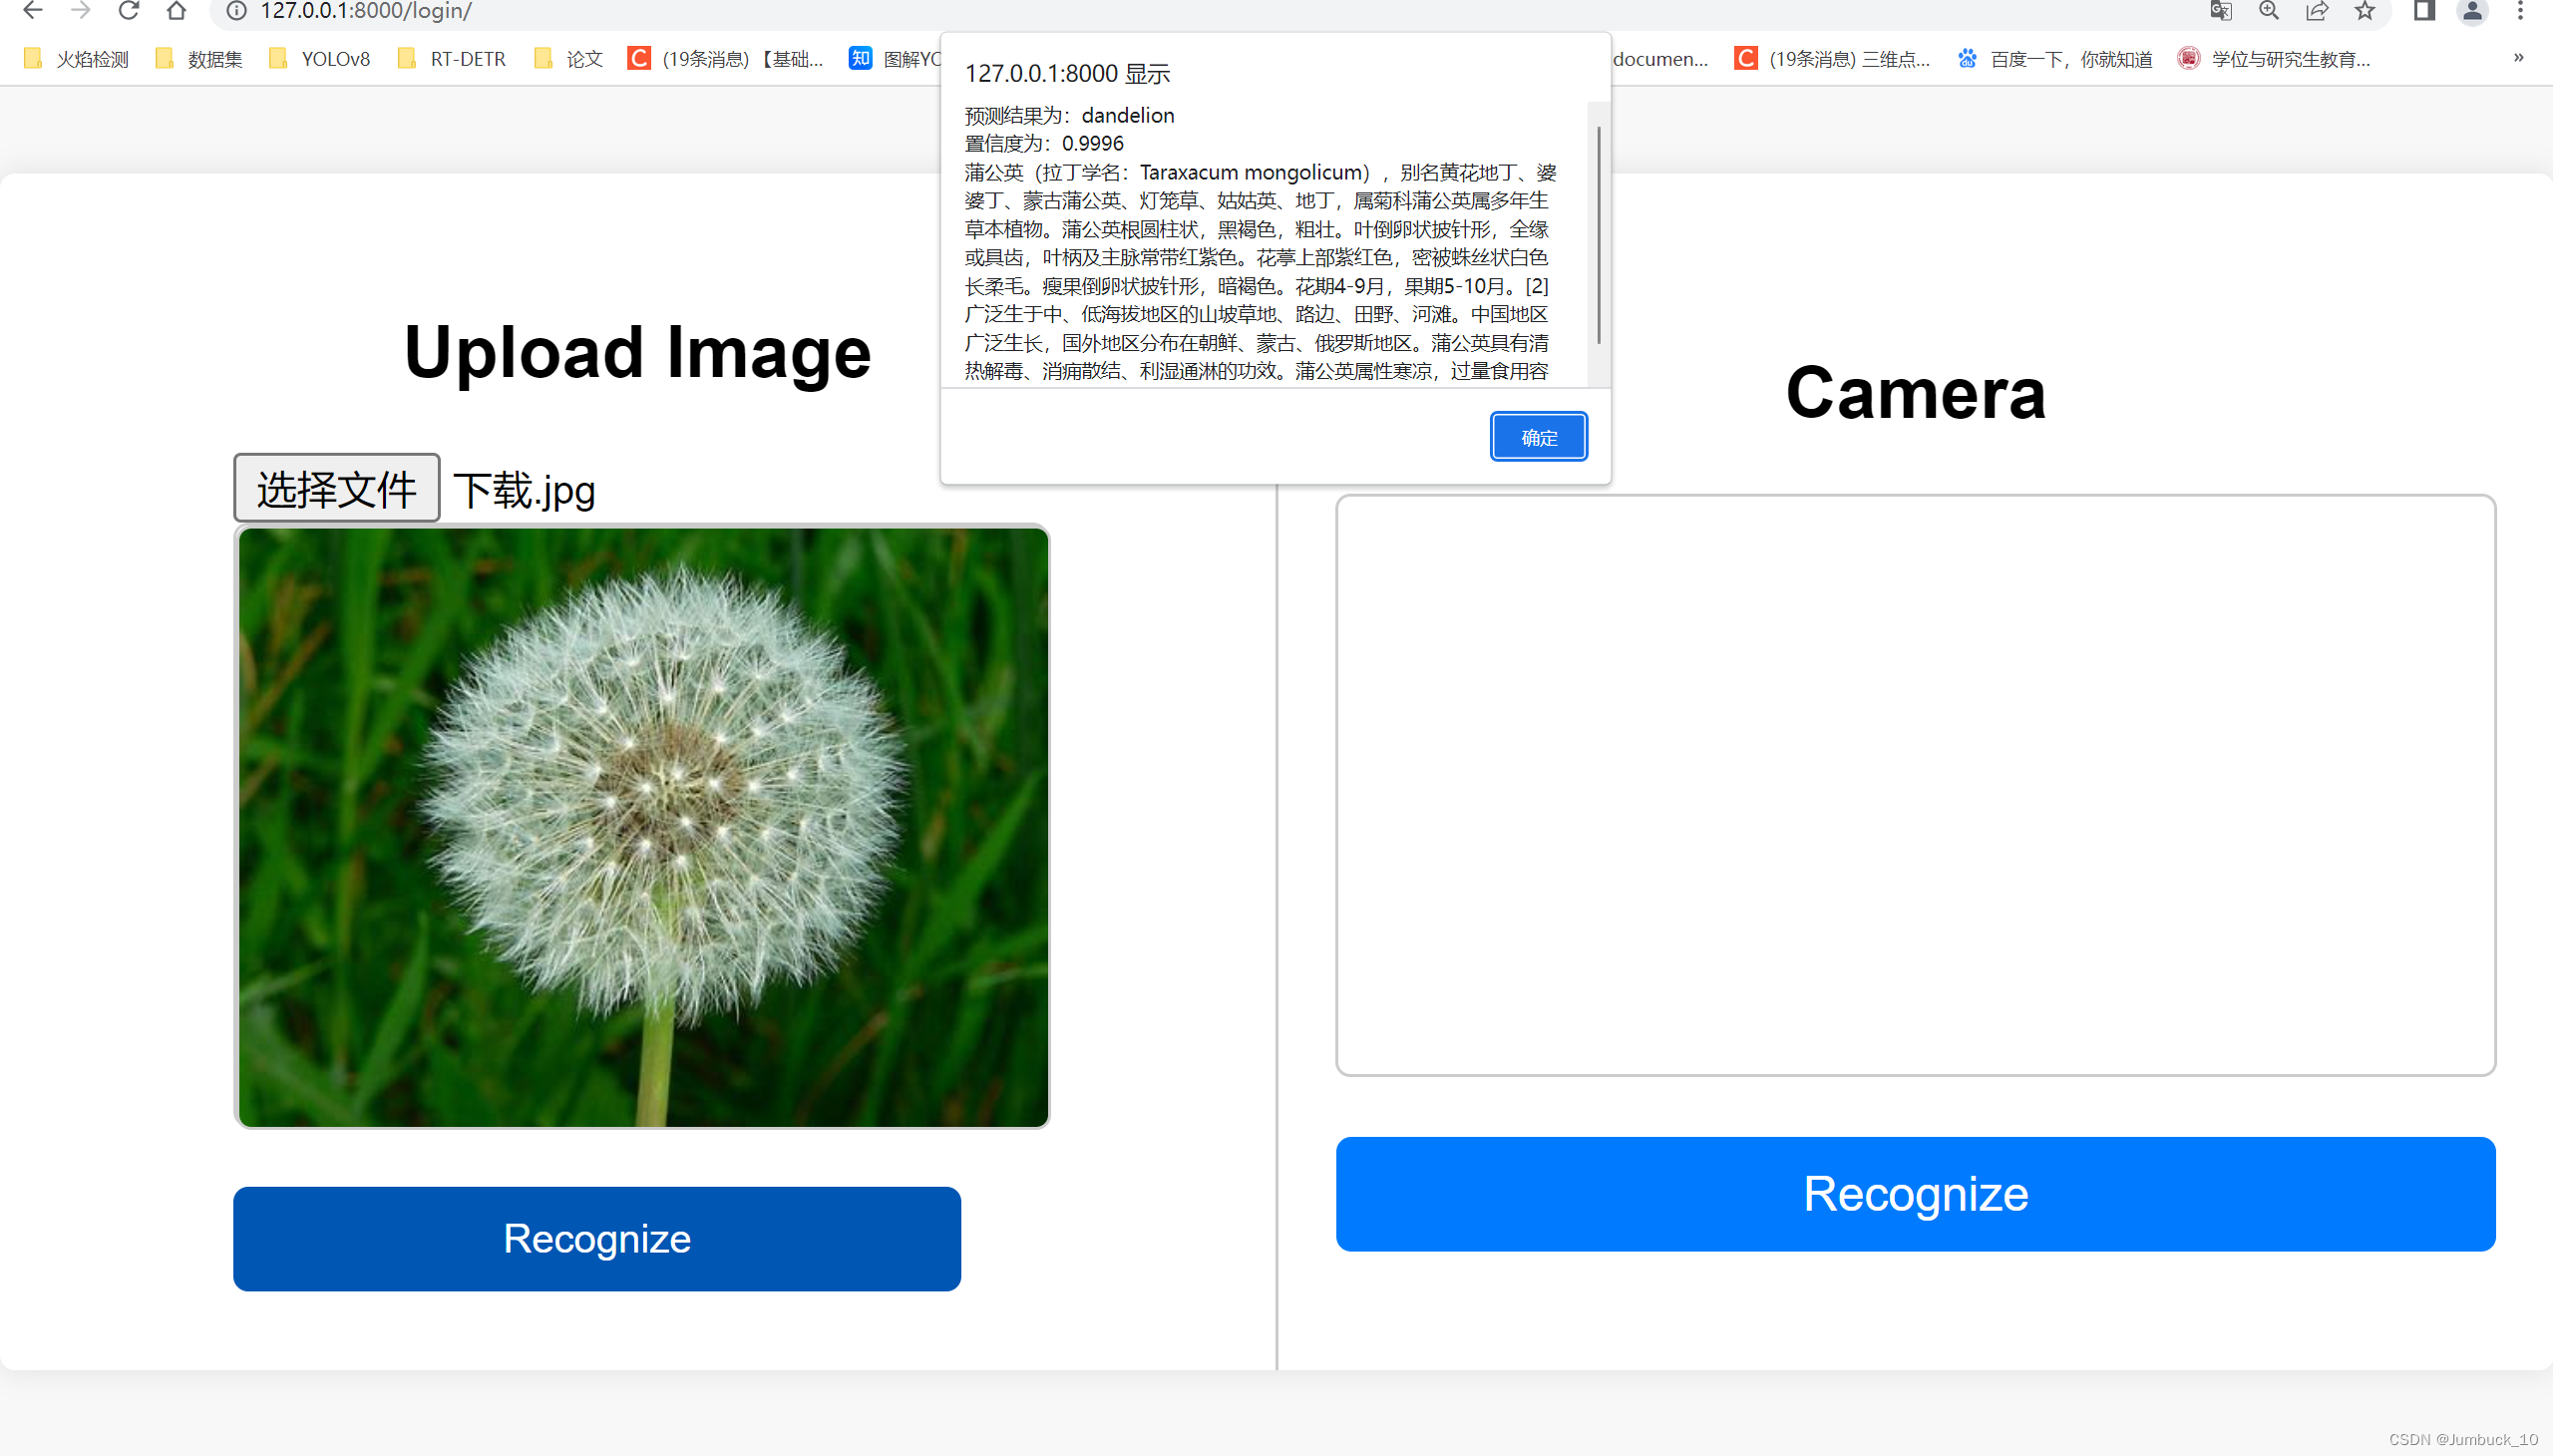This screenshot has width=2553, height=1456.
Task: Open the translate page icon
Action: tap(2220, 11)
